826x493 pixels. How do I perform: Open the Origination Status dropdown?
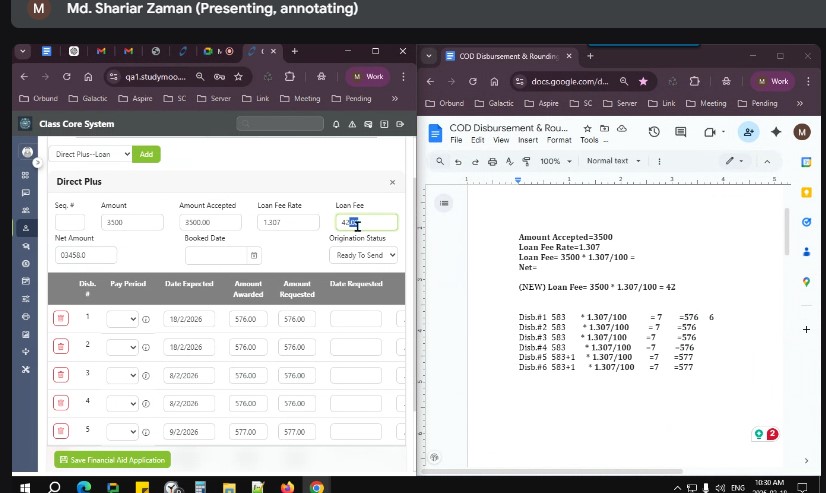(364, 255)
